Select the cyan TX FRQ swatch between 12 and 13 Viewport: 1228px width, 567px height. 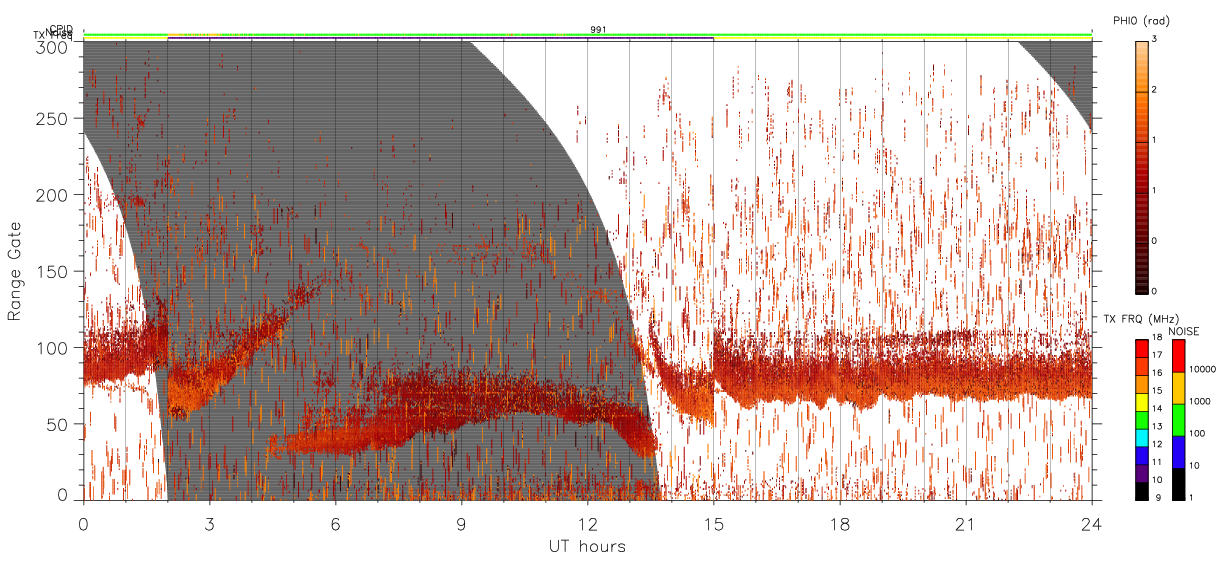tap(1142, 438)
